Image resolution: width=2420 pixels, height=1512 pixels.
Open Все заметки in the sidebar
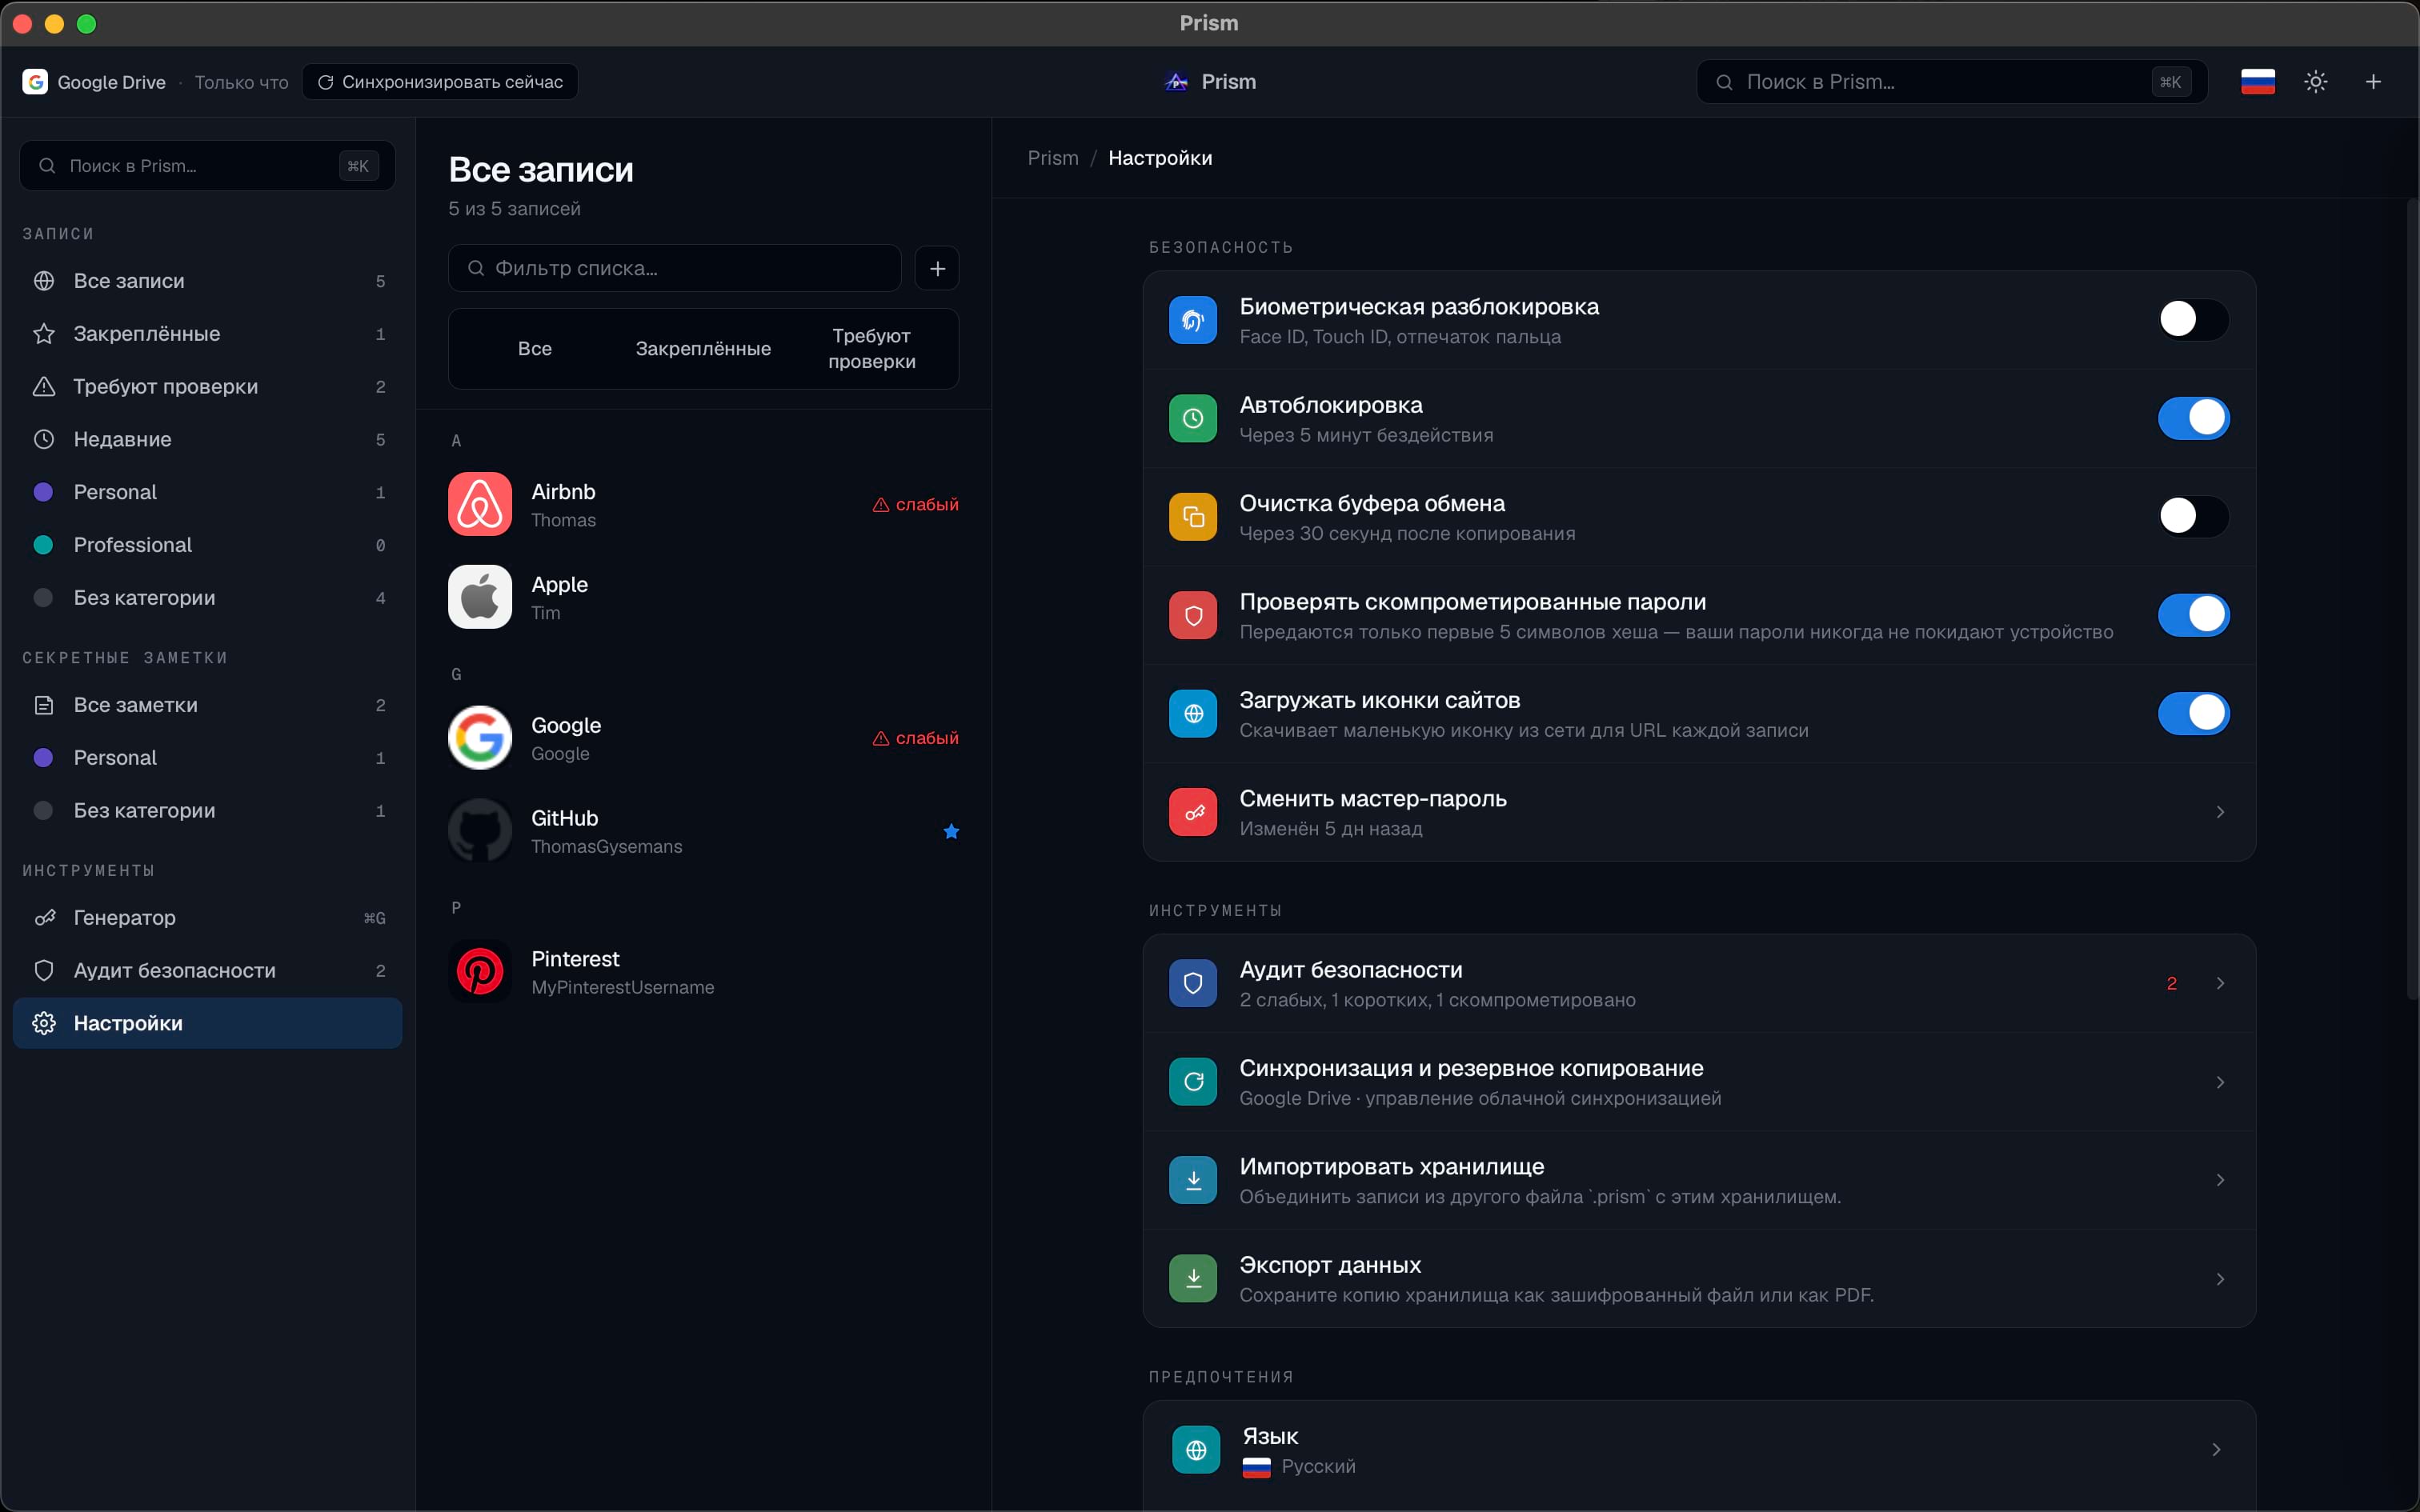(208, 705)
